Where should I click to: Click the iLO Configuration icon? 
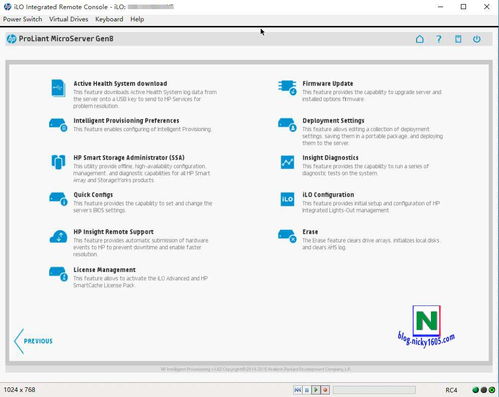(x=287, y=199)
